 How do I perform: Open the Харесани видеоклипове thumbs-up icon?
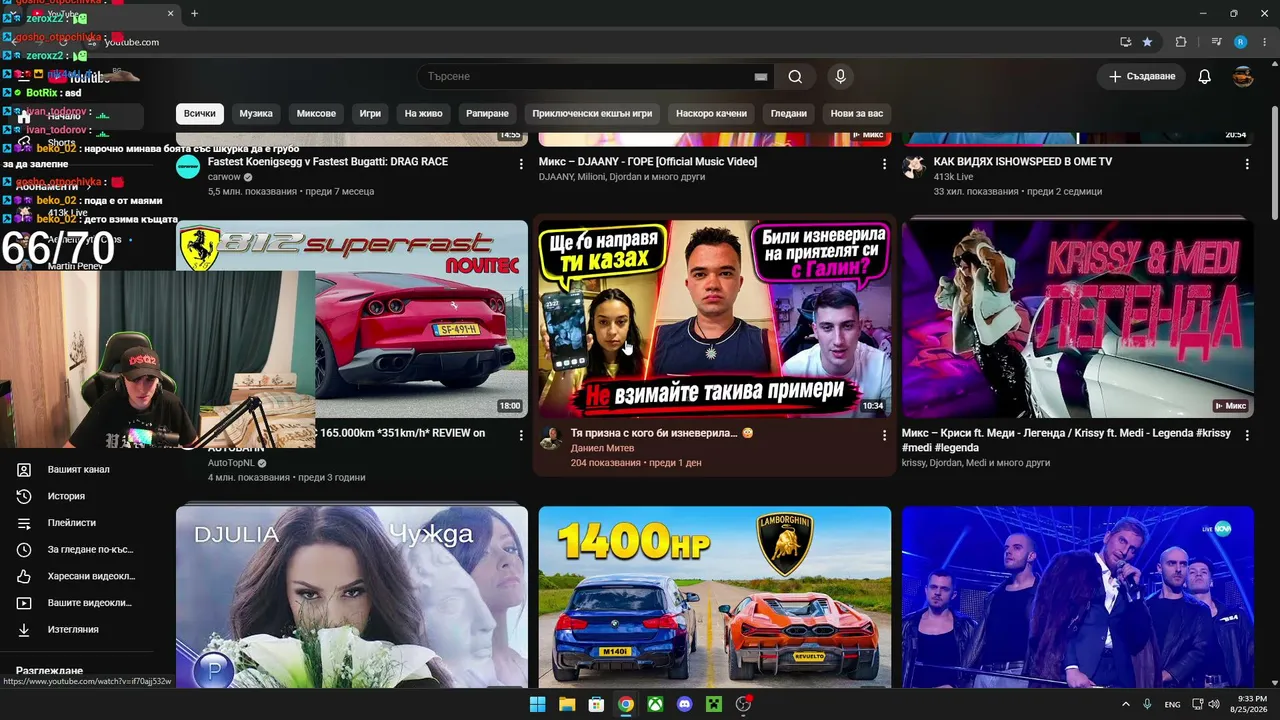tap(24, 576)
